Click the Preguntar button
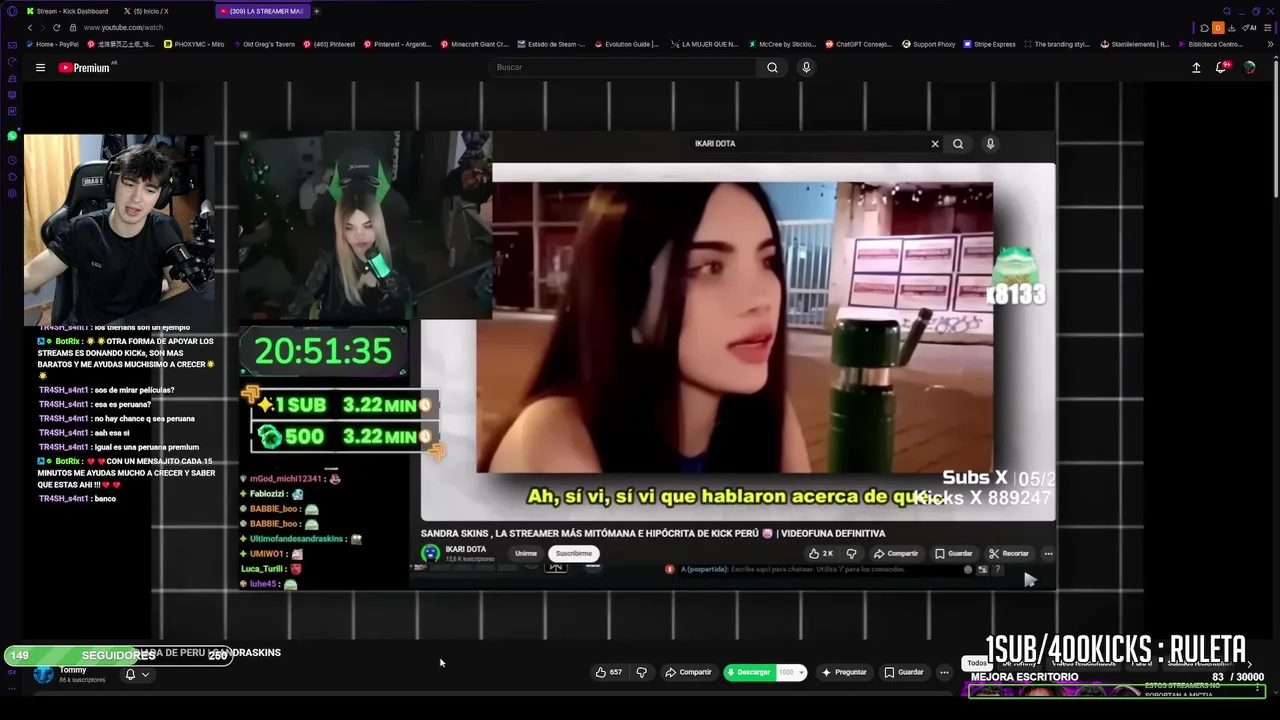Viewport: 1280px width, 720px height. point(844,672)
